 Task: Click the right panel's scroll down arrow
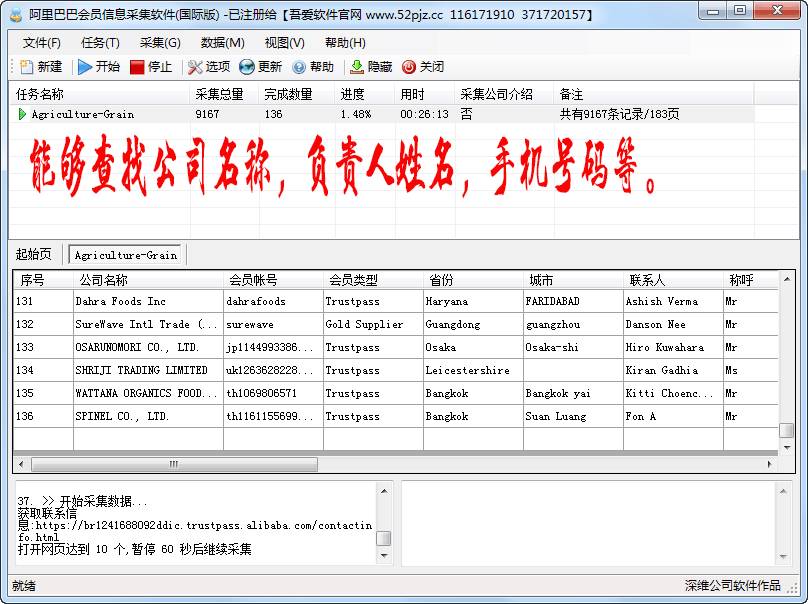click(783, 557)
